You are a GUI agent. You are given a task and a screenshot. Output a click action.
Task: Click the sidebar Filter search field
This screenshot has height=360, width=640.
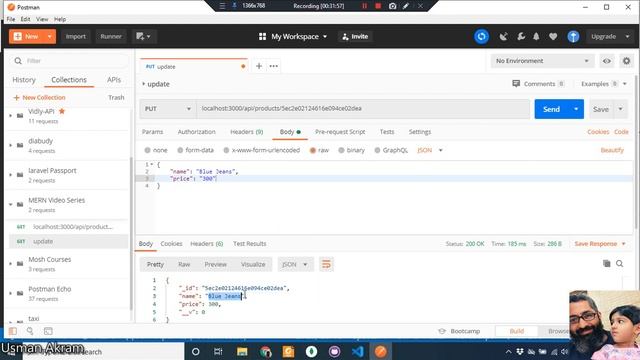tap(69, 61)
